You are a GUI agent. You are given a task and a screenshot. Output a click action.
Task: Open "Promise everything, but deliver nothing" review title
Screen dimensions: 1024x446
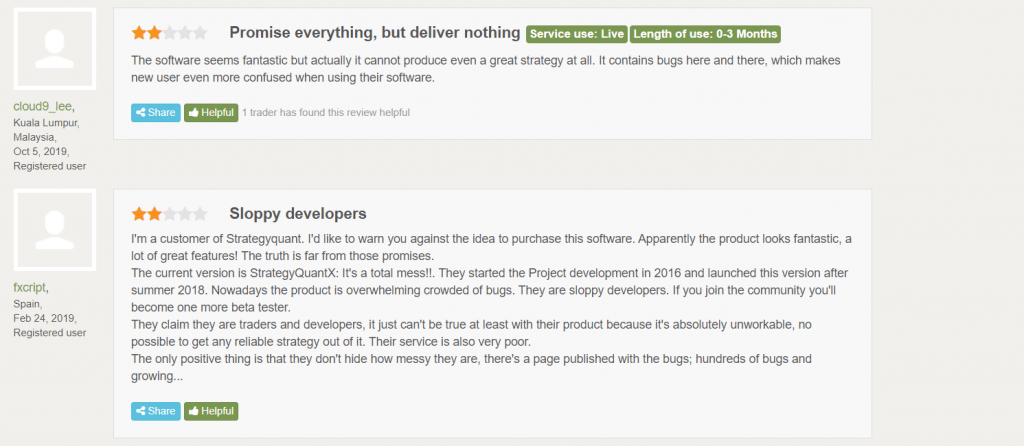pos(375,33)
